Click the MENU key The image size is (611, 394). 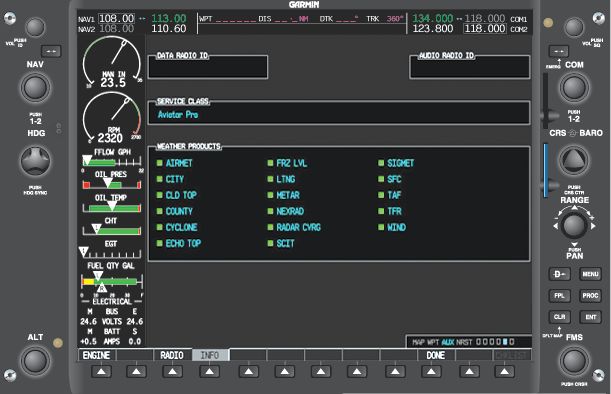[x=590, y=274]
